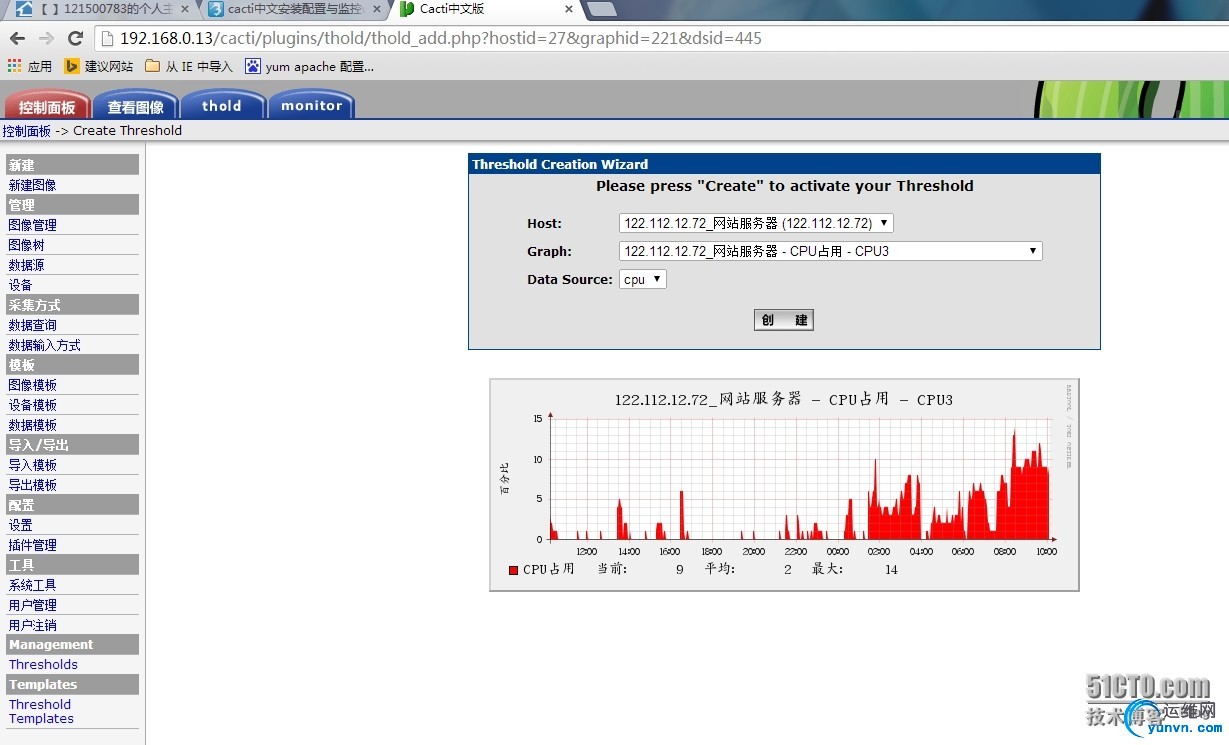Switch to the cacti中文安装配置与监控 tab
The height and width of the screenshot is (745, 1229).
coord(294,9)
